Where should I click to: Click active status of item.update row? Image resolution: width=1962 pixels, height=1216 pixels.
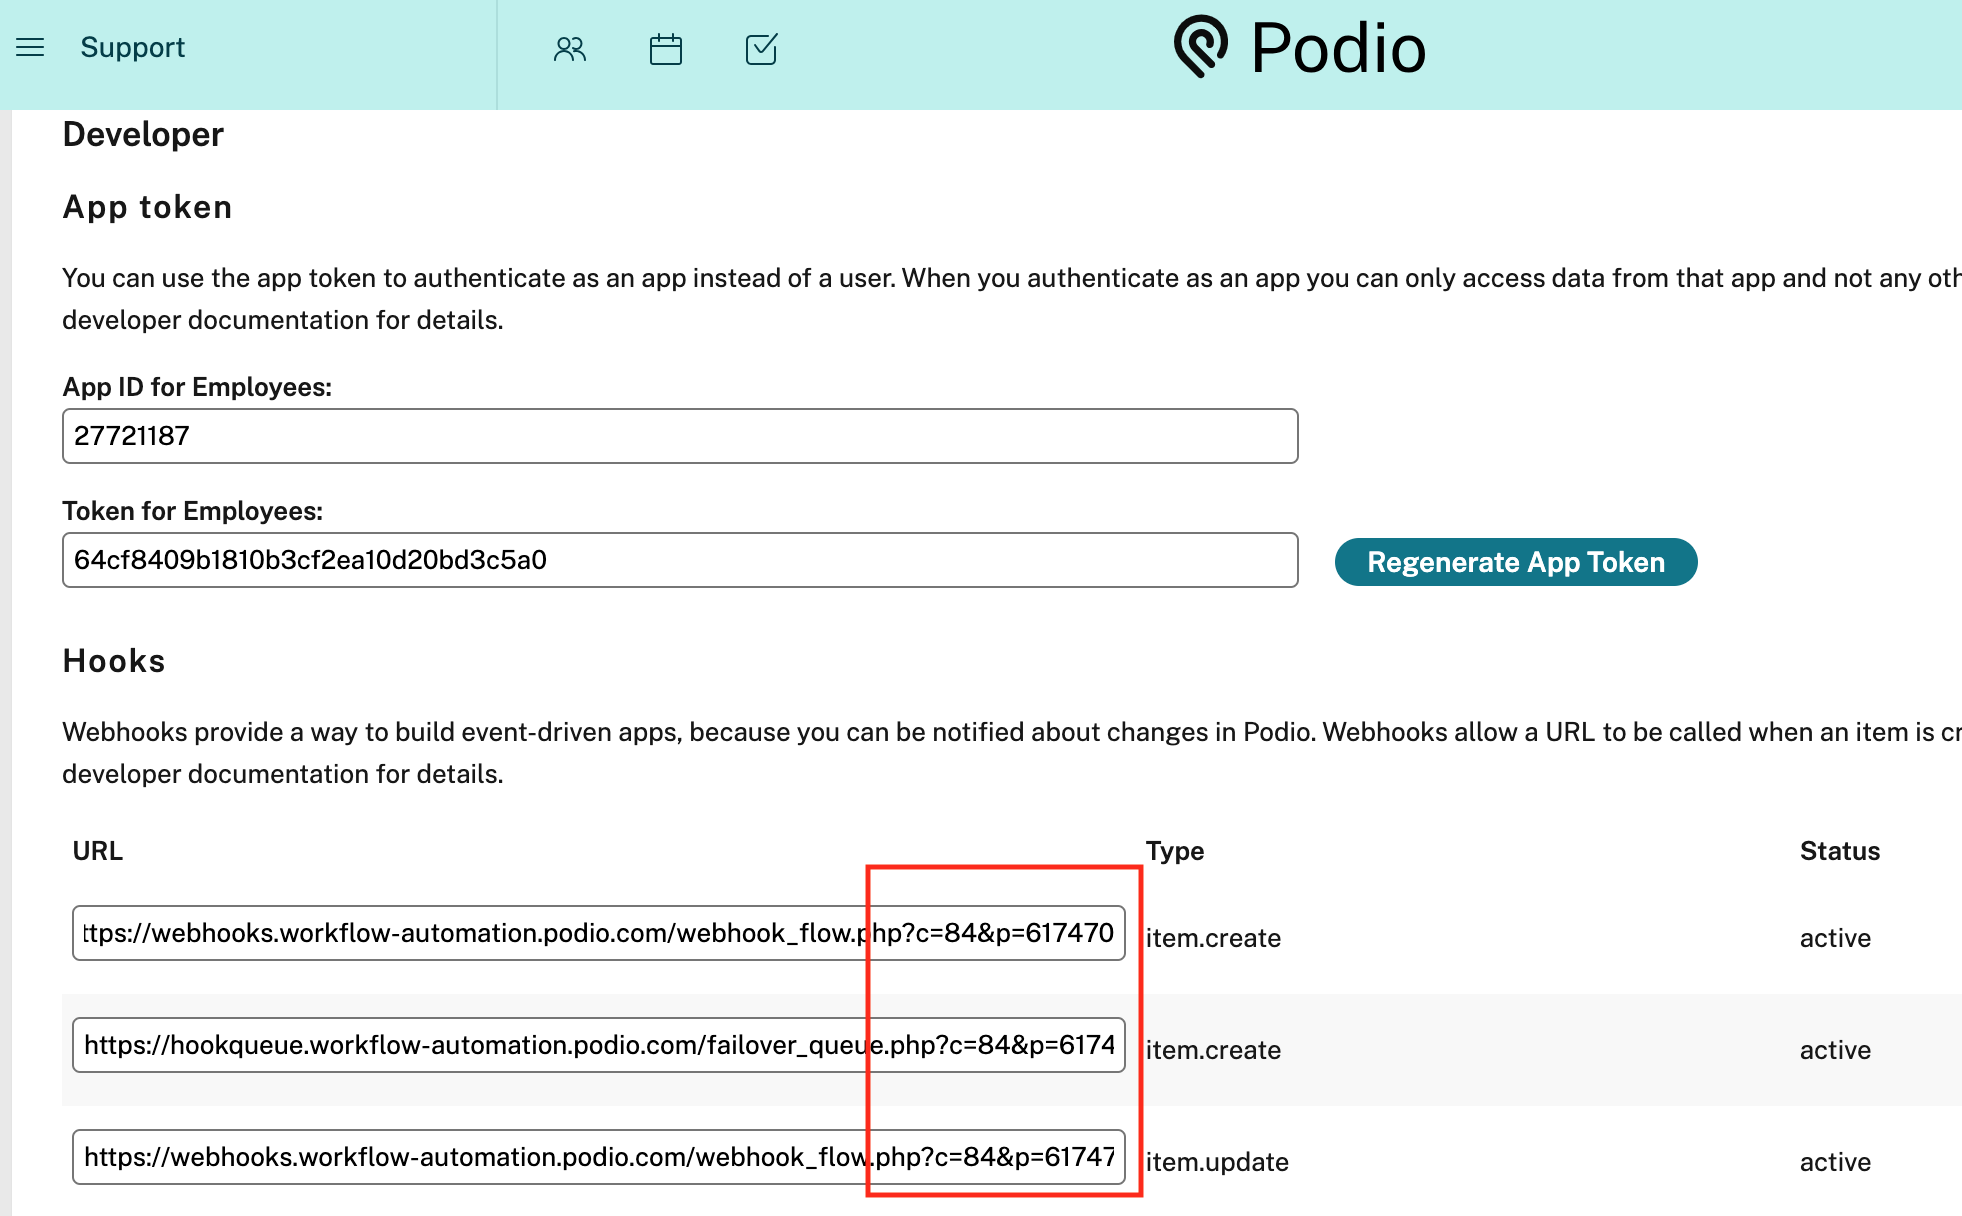[x=1835, y=1162]
